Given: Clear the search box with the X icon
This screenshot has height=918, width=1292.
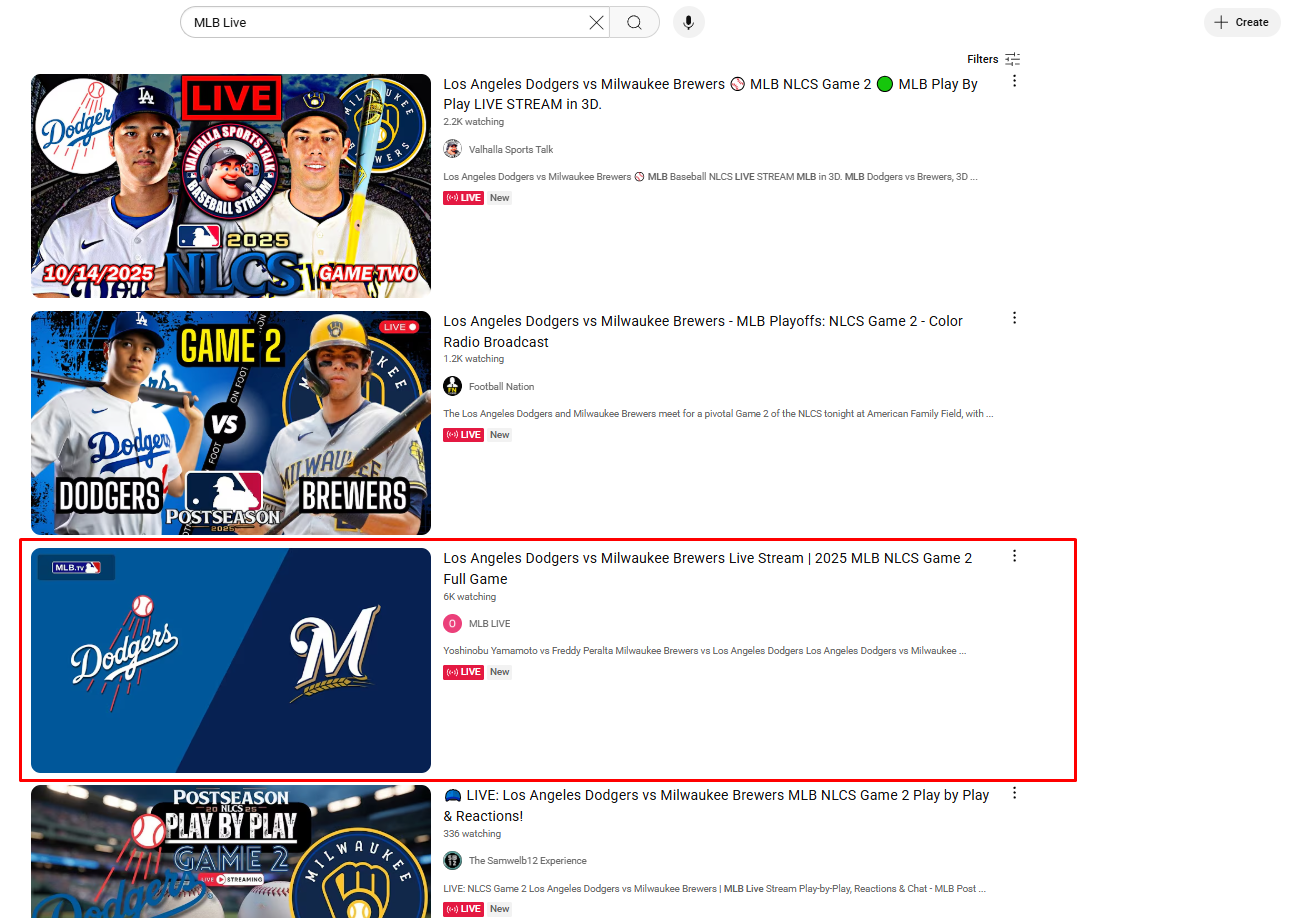Looking at the screenshot, I should (596, 23).
